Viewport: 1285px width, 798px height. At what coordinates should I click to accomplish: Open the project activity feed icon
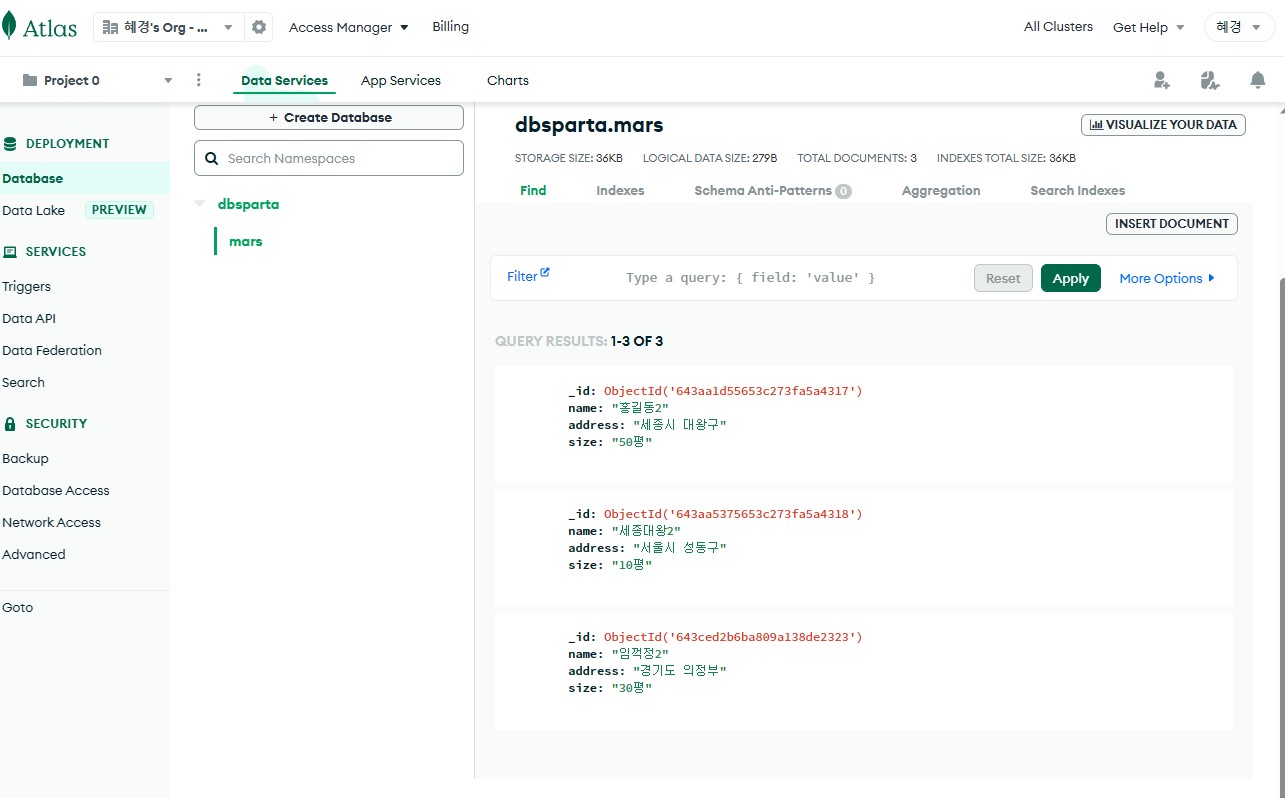pos(1210,80)
